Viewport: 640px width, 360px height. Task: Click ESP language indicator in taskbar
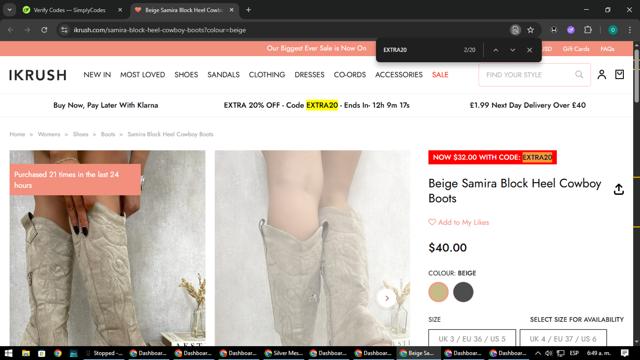pos(574,353)
